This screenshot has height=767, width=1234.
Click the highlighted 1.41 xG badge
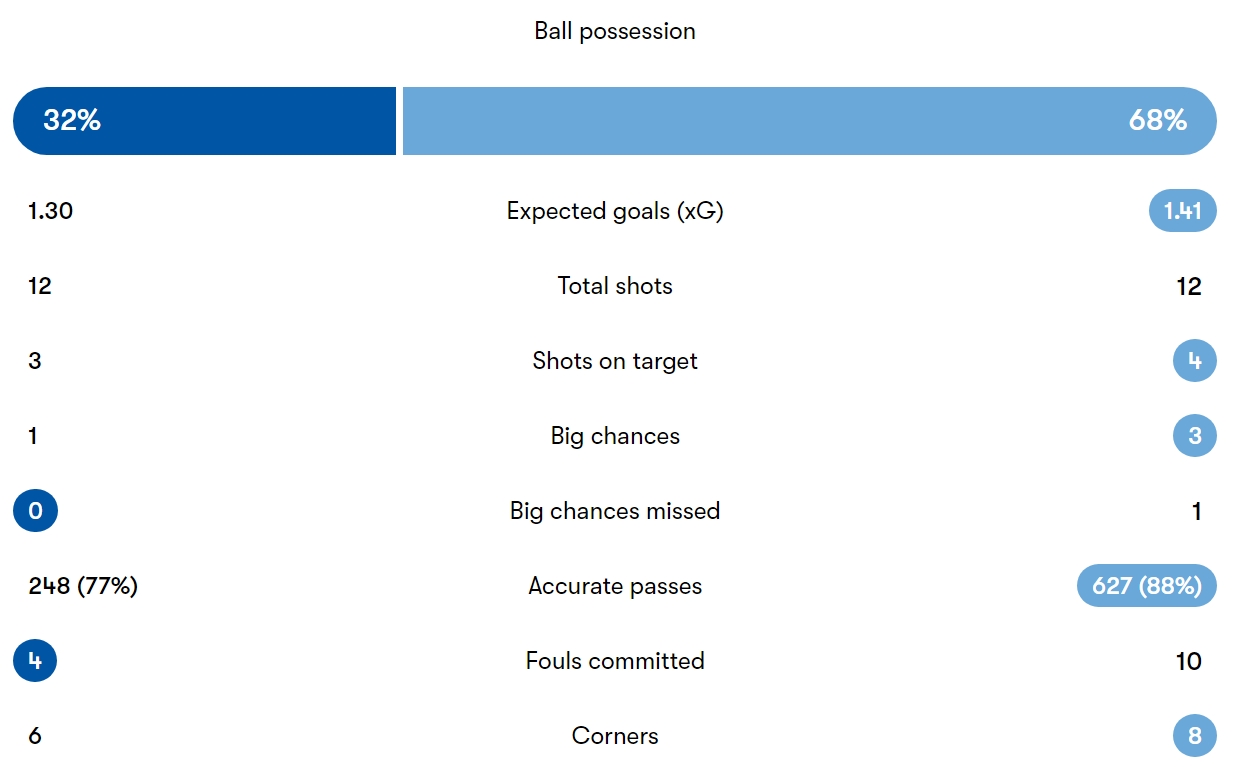pos(1183,211)
